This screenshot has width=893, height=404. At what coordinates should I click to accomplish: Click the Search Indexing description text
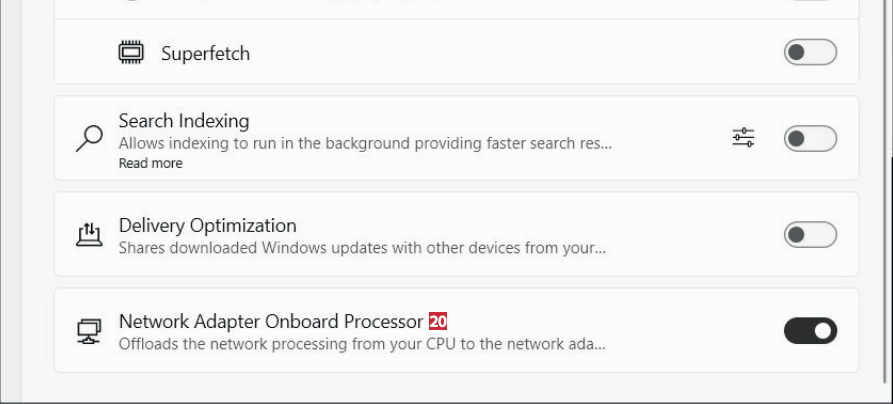[364, 143]
